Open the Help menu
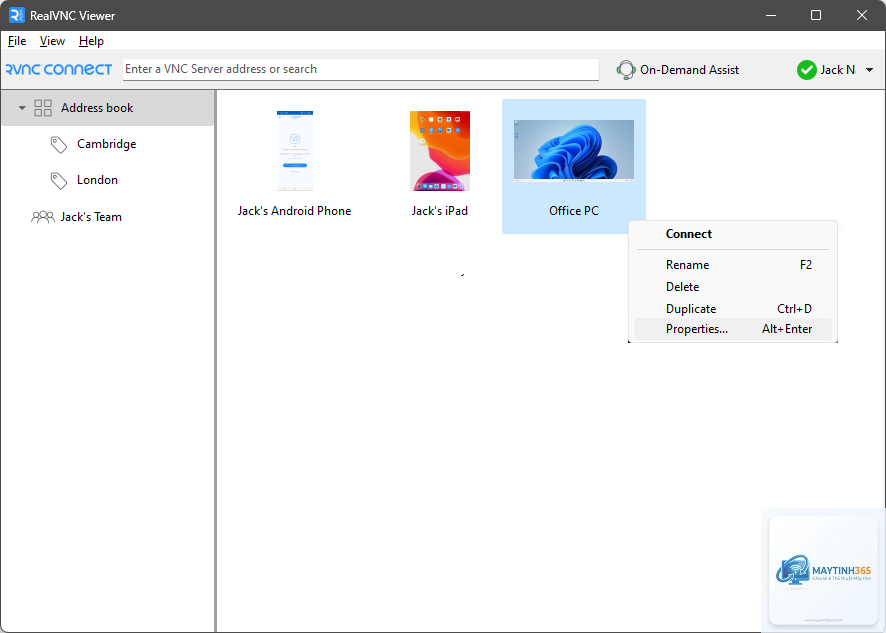 pos(91,41)
